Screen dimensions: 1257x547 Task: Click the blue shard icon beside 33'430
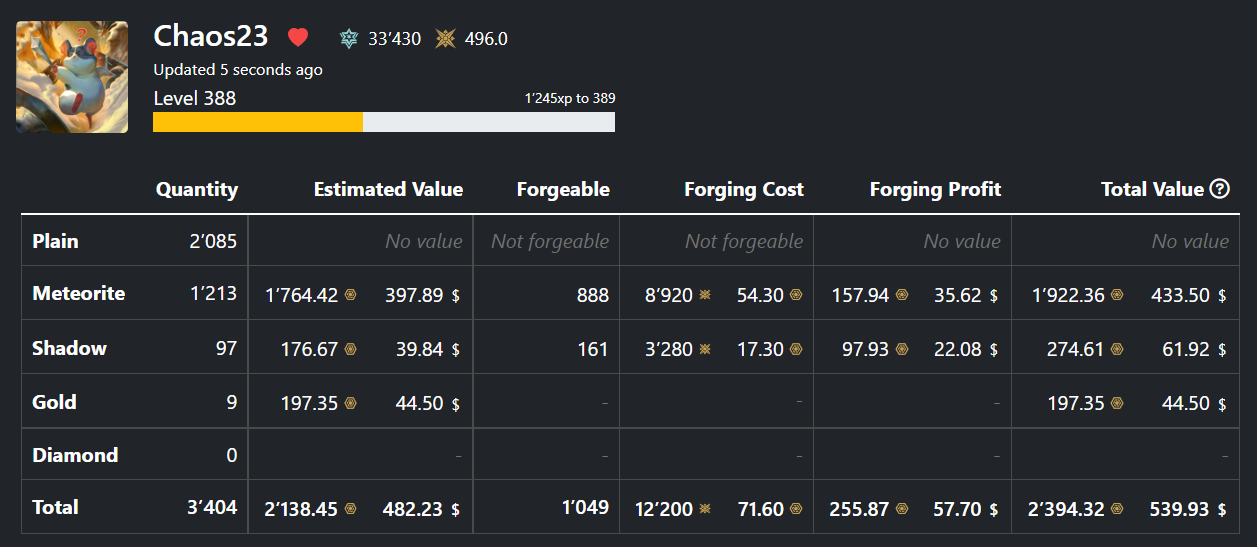[349, 39]
